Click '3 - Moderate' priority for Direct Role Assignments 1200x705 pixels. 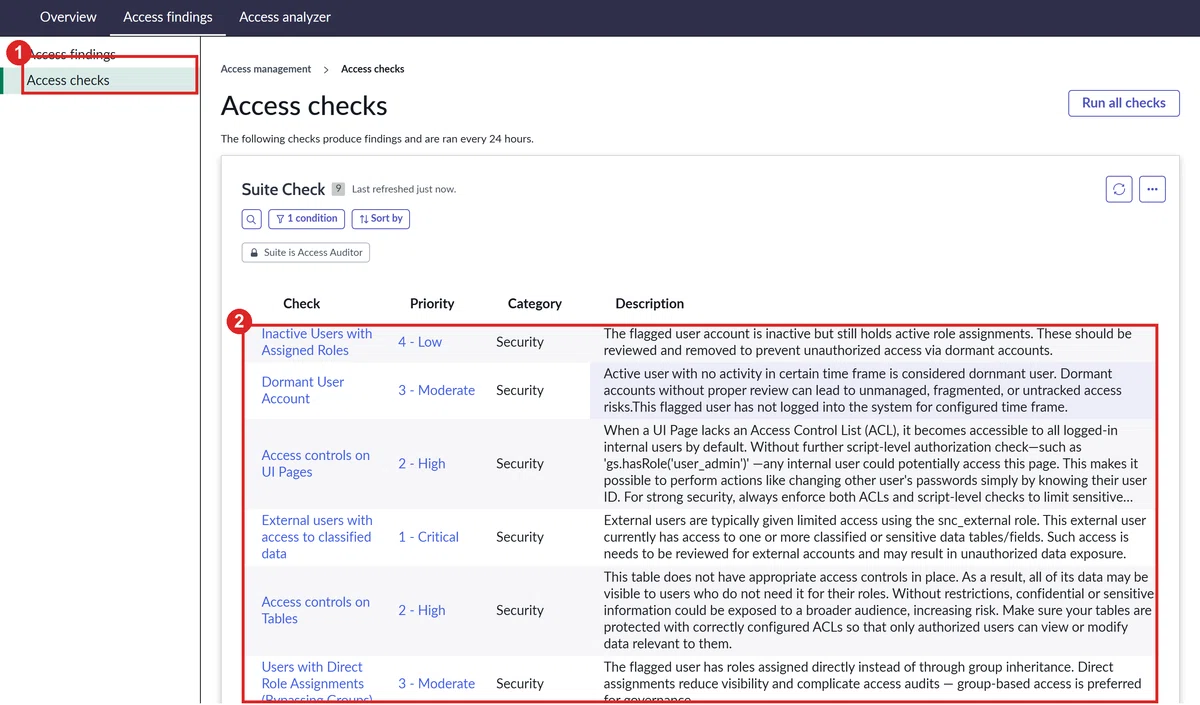click(436, 683)
